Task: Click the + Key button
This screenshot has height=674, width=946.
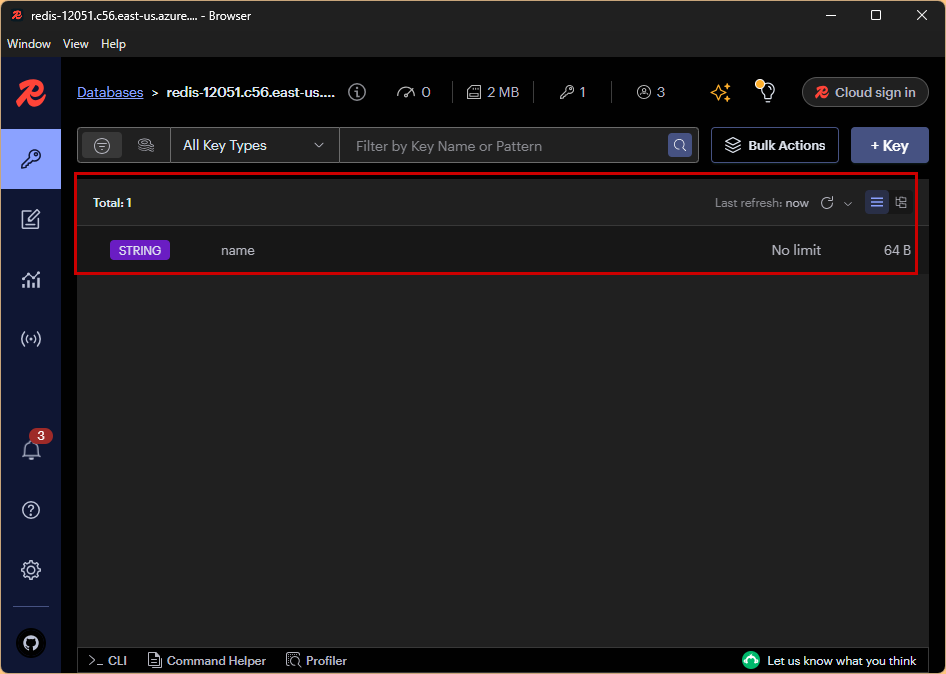Action: click(x=889, y=145)
